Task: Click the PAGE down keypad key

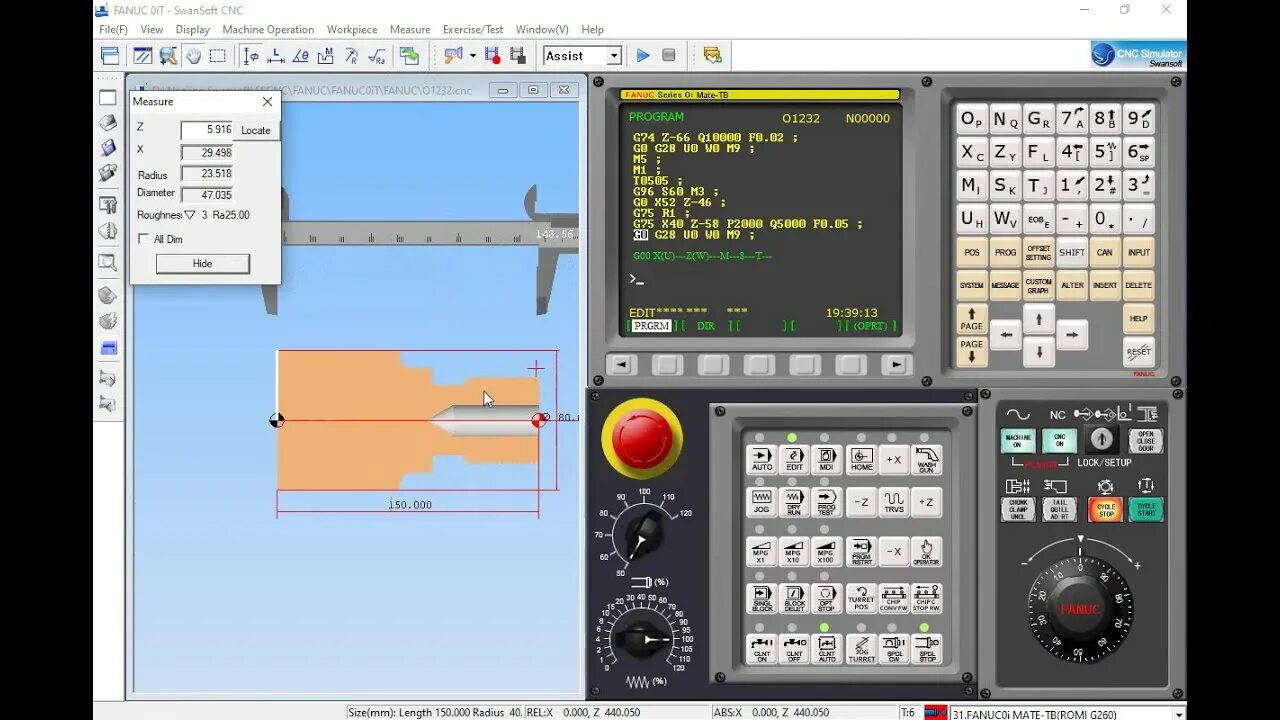Action: [x=972, y=351]
